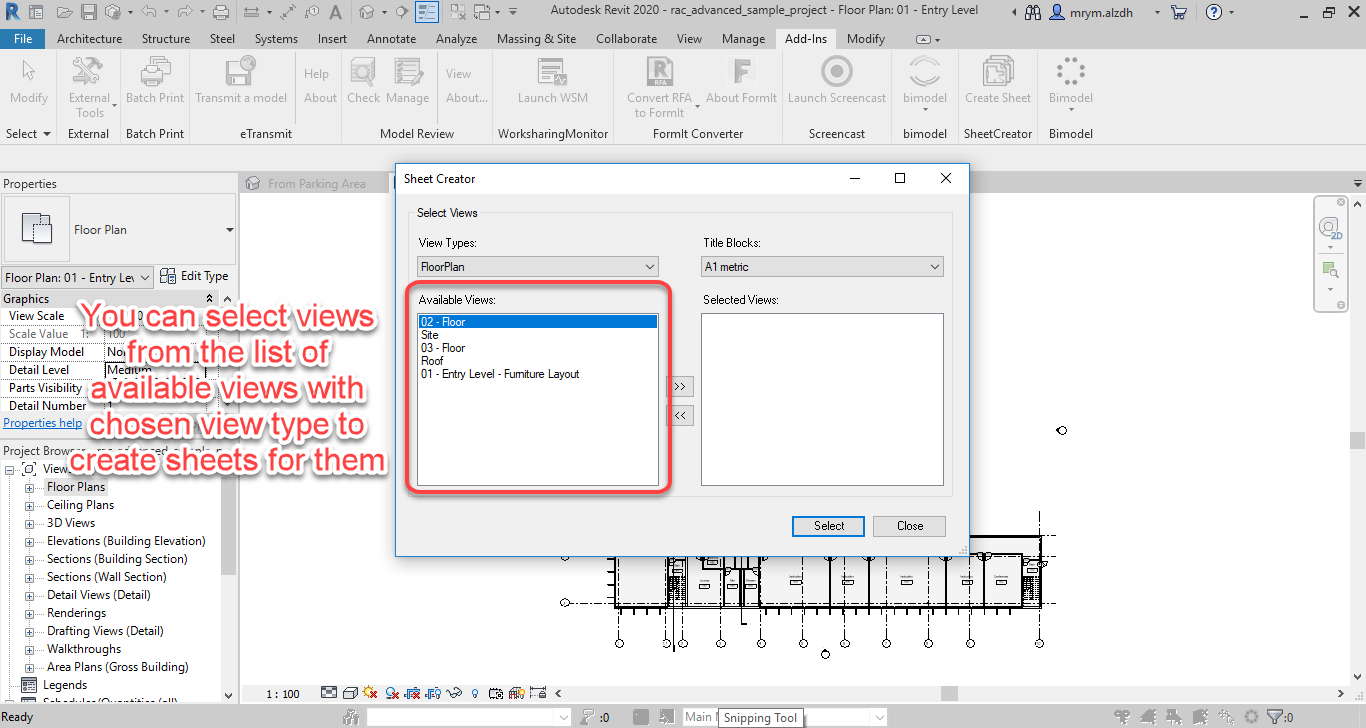Open the Transmit a model tool
Viewport: 1366px width, 728px height.
[241, 80]
